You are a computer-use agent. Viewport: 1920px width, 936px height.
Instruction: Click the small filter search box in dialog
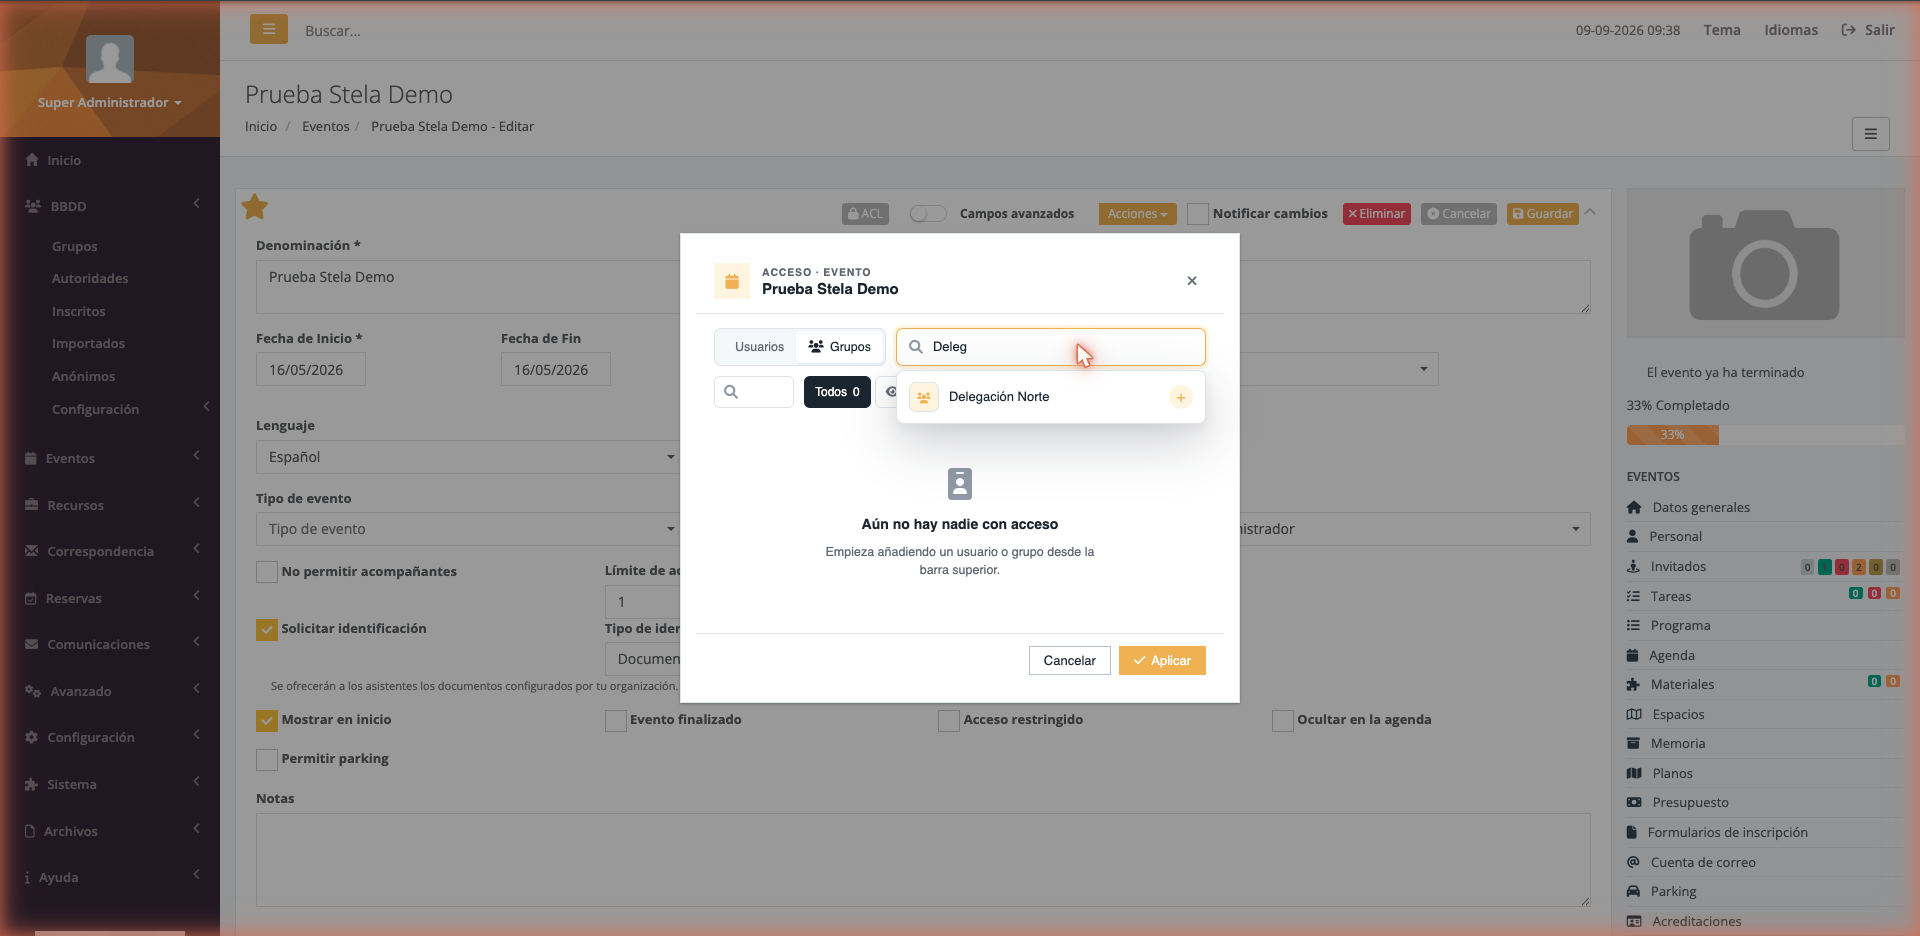coord(754,392)
